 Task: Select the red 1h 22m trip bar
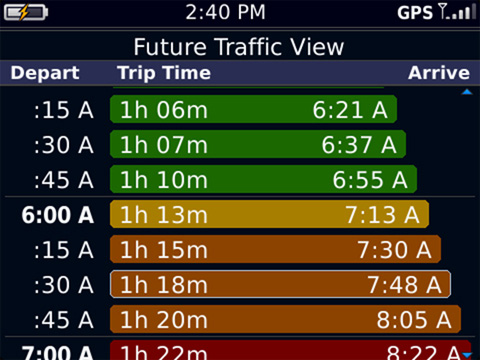pos(290,350)
